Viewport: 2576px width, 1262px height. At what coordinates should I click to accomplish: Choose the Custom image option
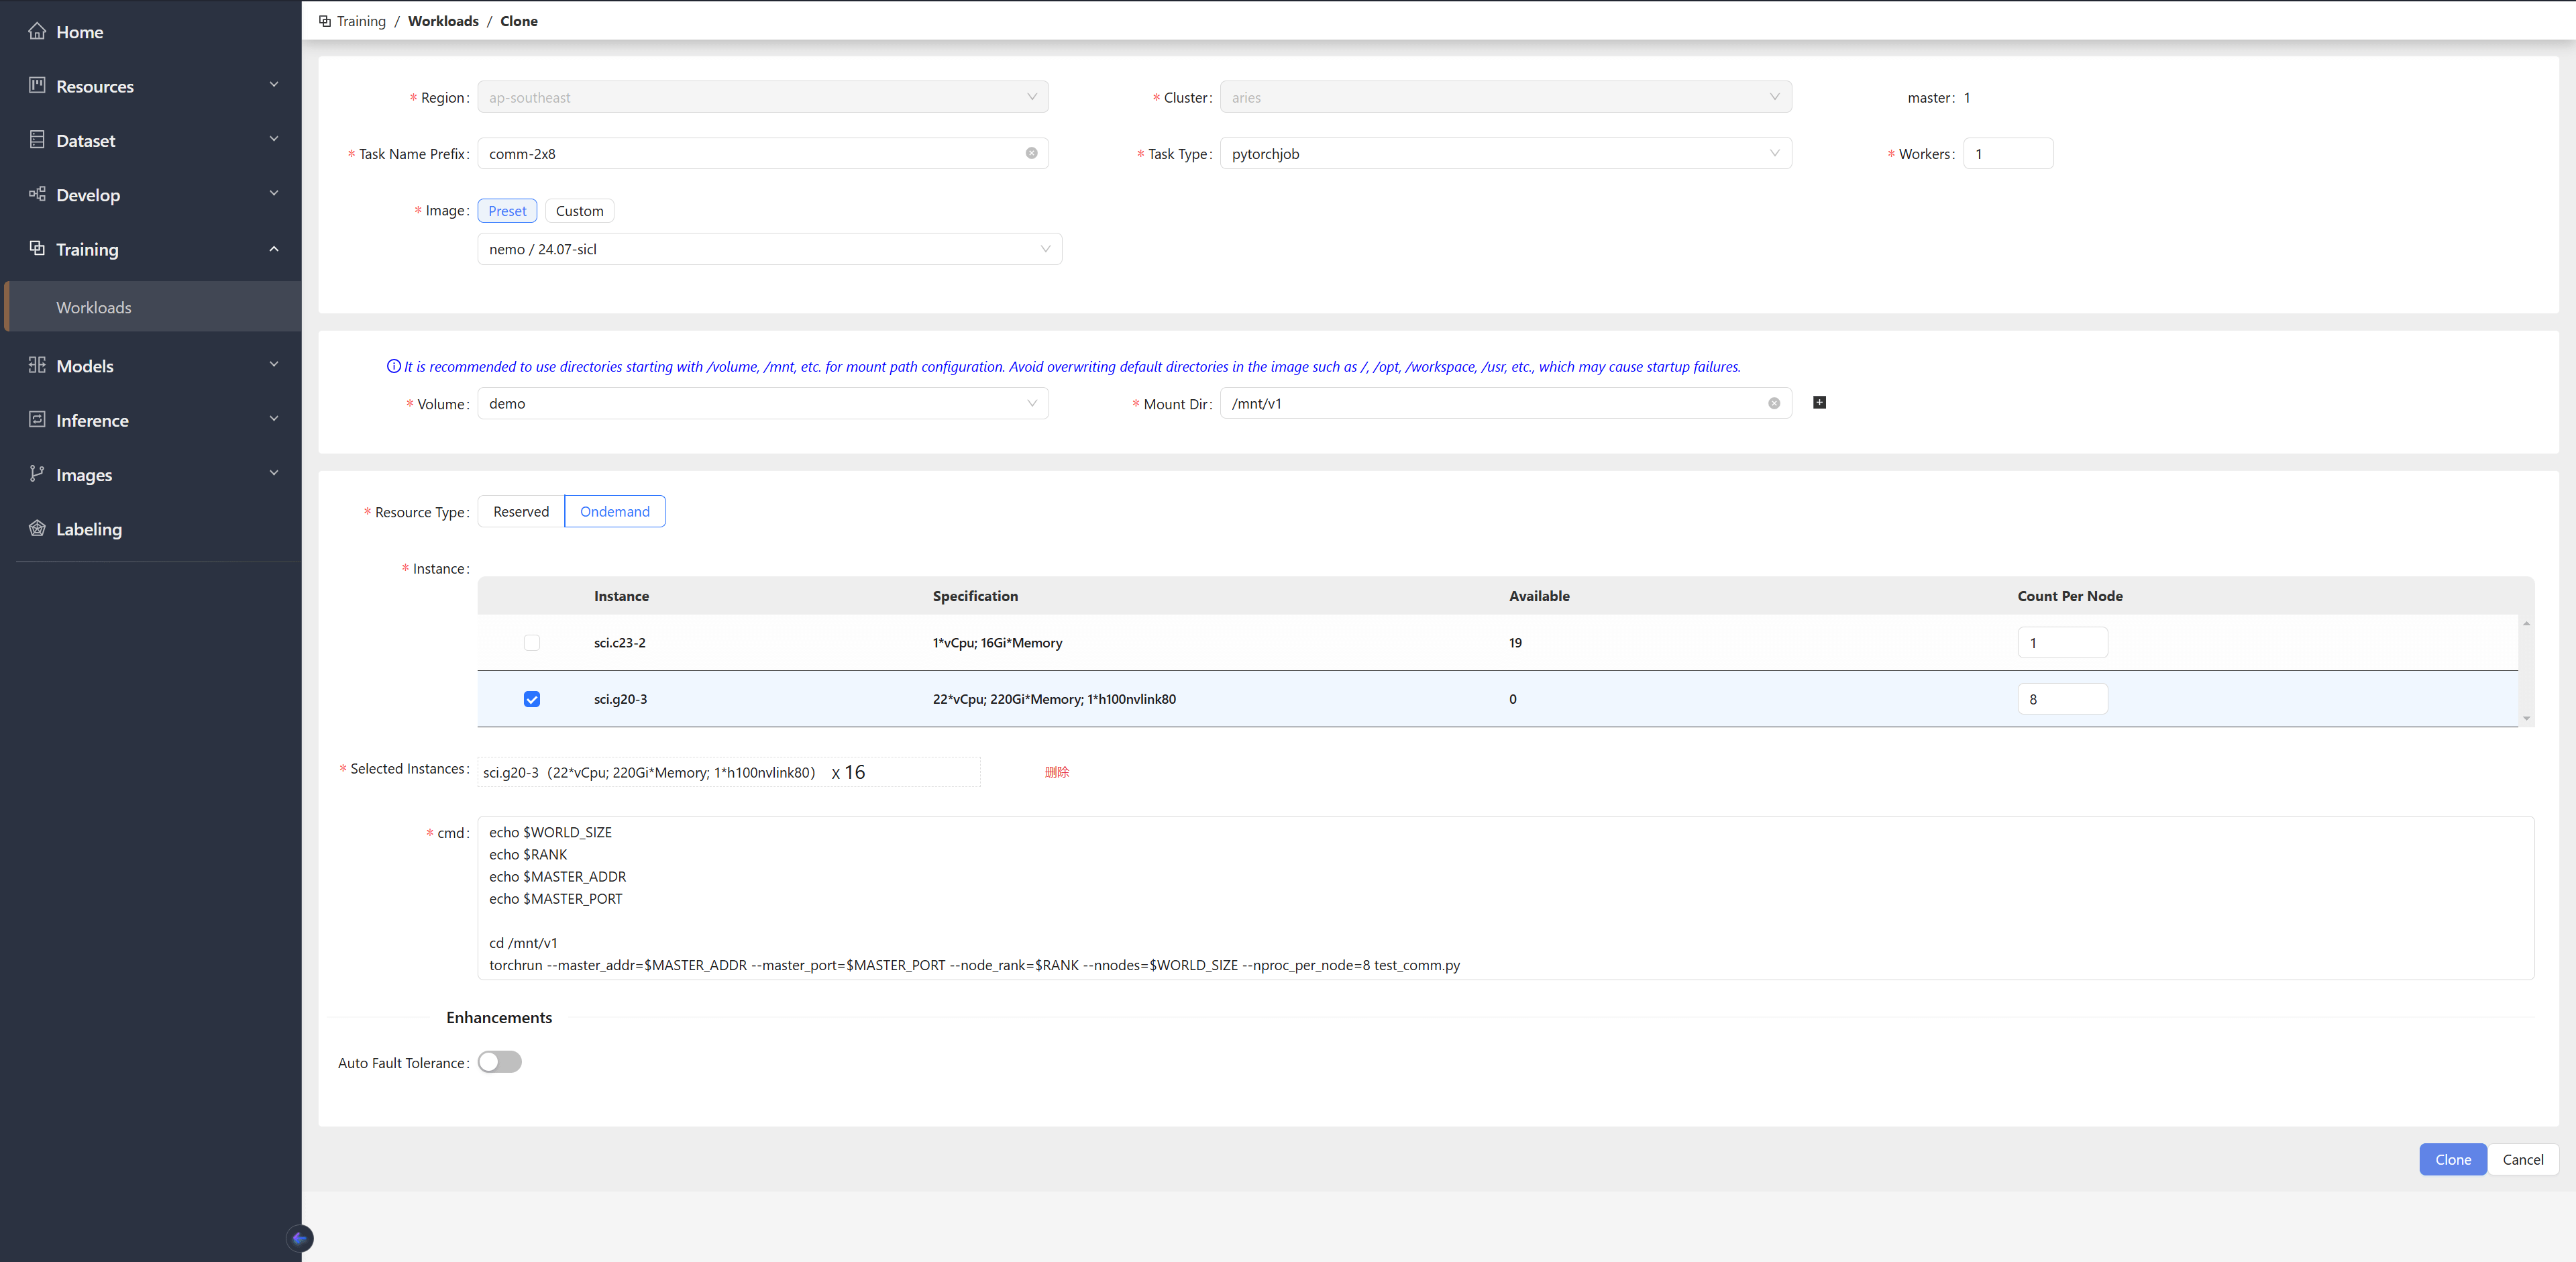[580, 210]
